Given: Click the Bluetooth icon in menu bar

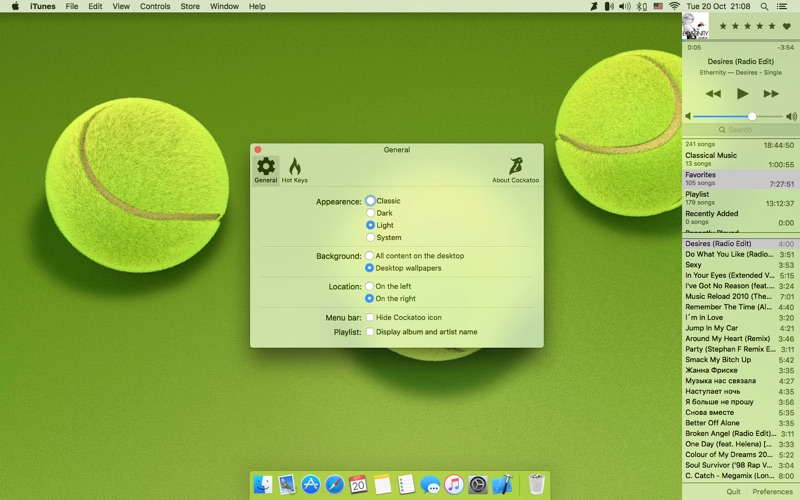Looking at the screenshot, I should click(x=641, y=6).
